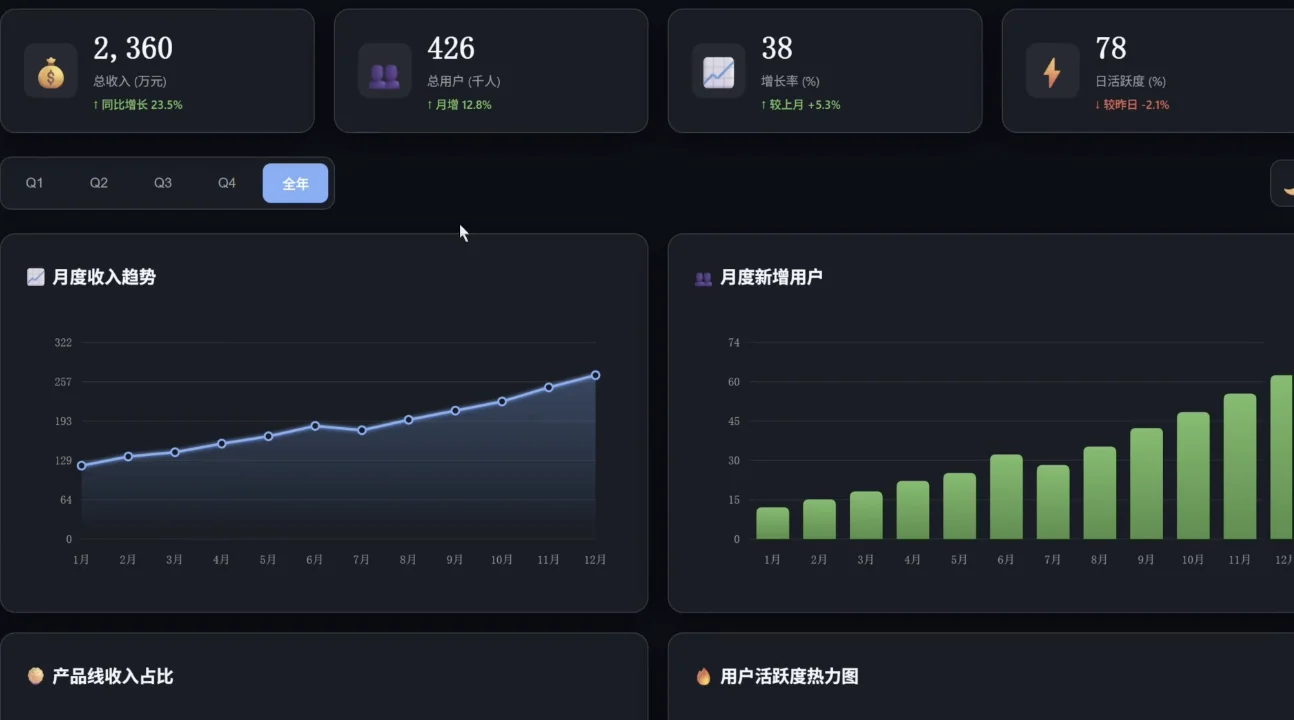Select the 全年 view option
The image size is (1294, 720).
click(295, 183)
